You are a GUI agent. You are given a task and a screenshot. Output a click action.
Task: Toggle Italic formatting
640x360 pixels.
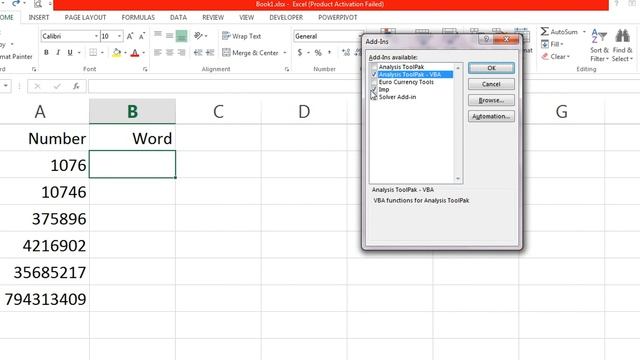point(58,53)
